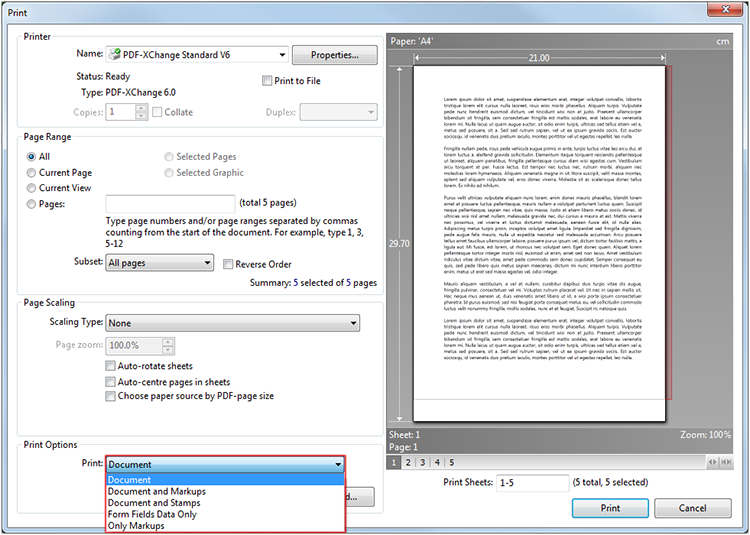This screenshot has width=750, height=535.
Task: Select Document and Markups option
Action: 225,491
